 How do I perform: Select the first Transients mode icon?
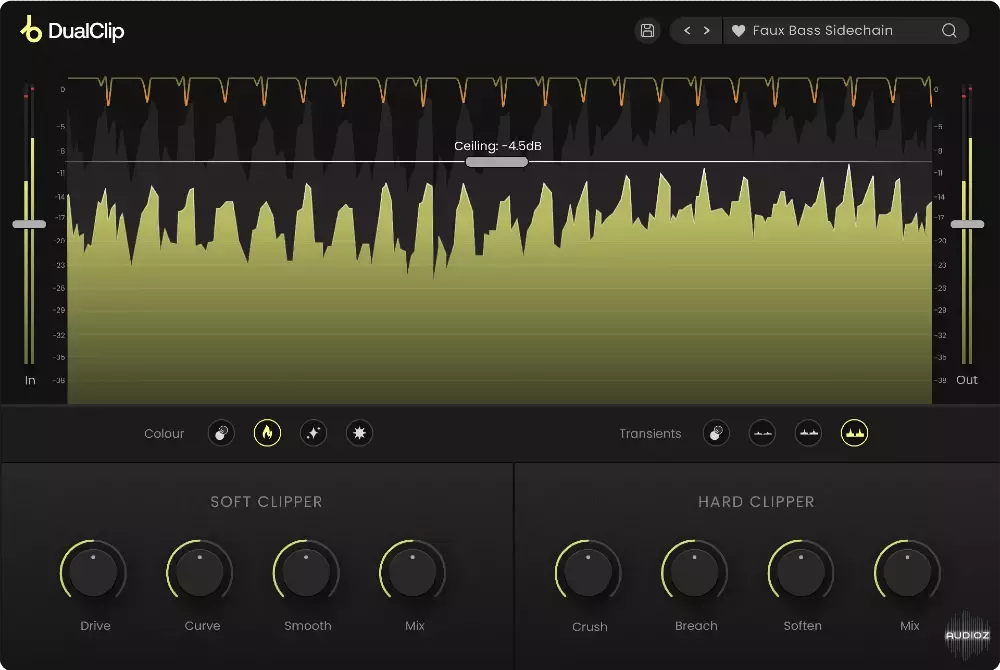pyautogui.click(x=716, y=433)
